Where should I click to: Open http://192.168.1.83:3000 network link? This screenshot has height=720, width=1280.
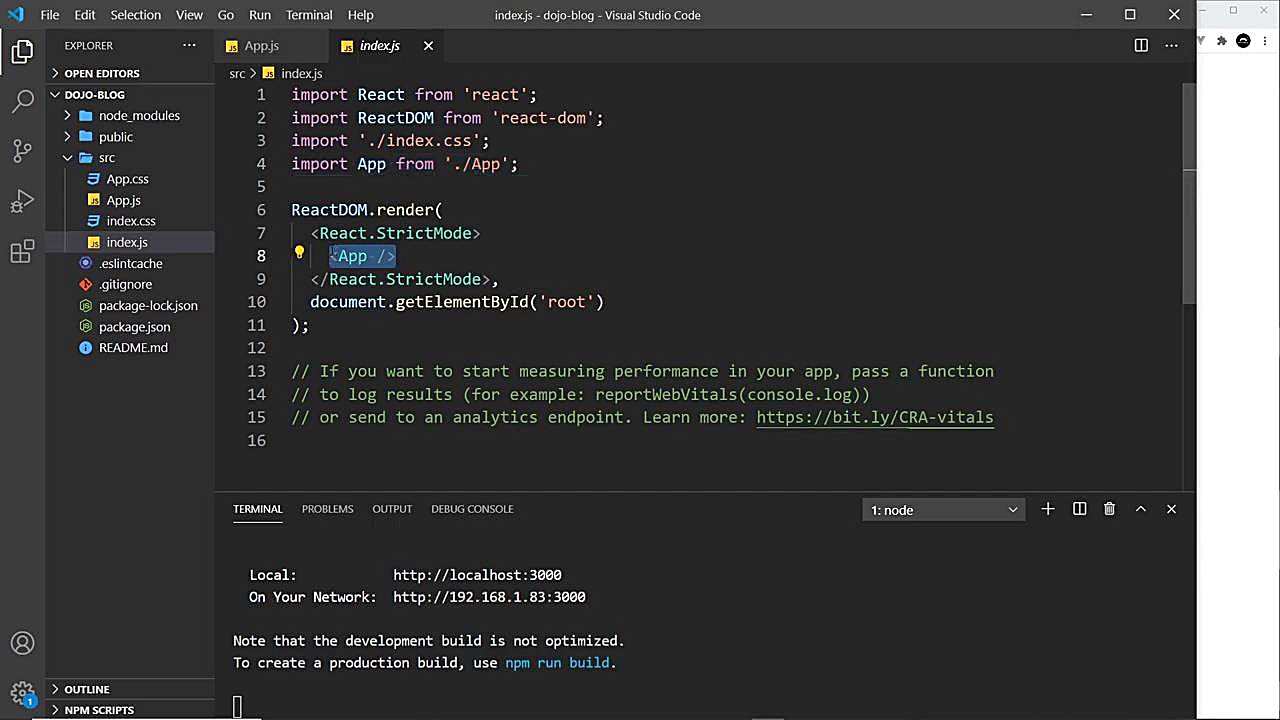tap(489, 597)
